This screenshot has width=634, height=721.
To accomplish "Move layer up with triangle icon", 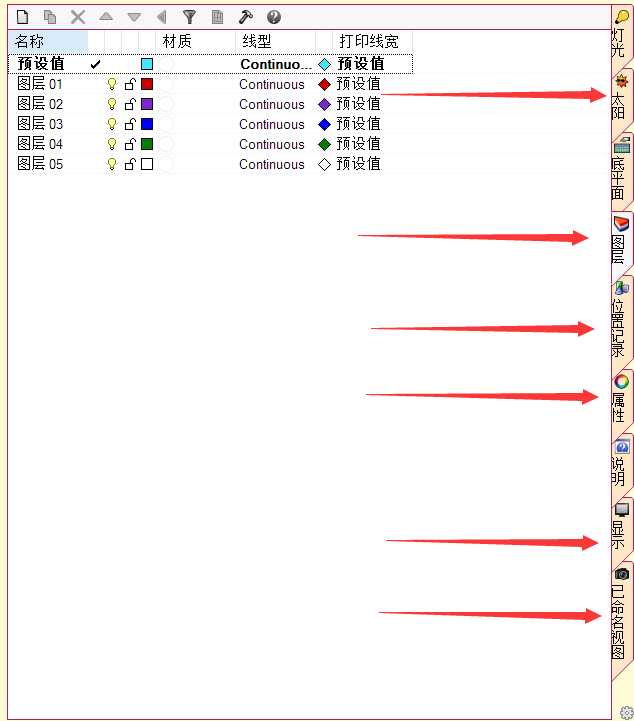I will 106,17.
